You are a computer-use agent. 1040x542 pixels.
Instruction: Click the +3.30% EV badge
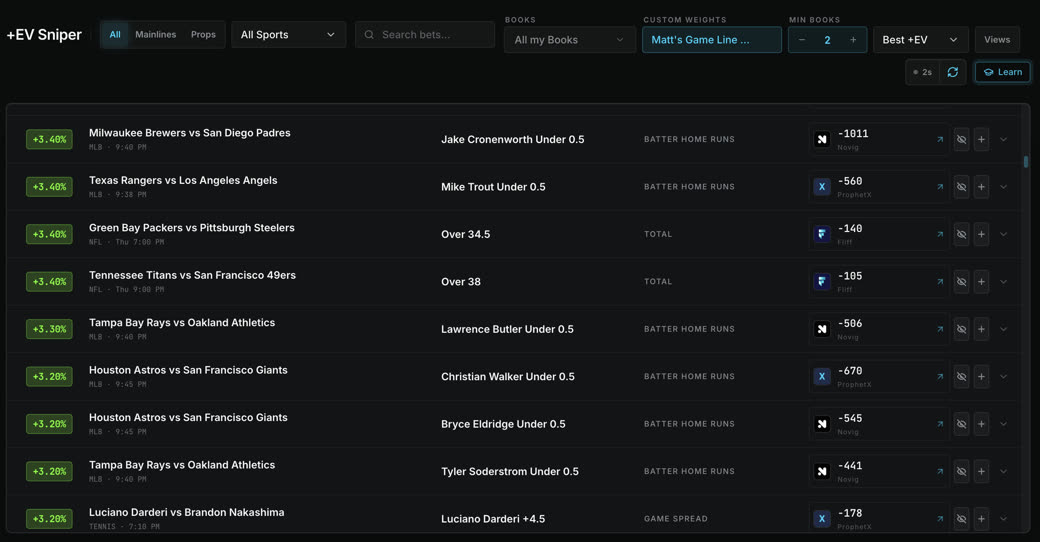[49, 329]
